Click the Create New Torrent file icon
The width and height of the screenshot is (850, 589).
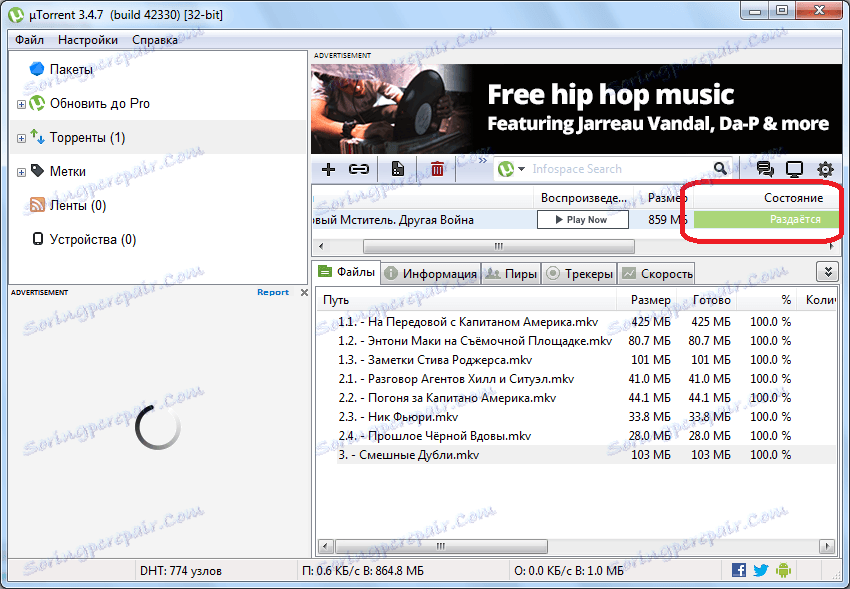398,170
